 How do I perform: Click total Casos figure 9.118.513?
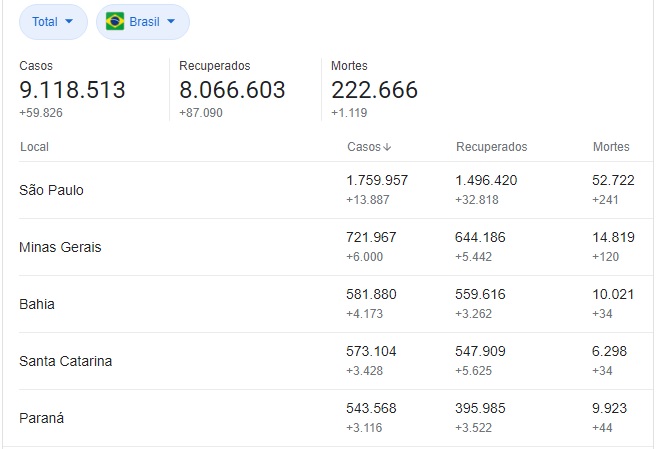pyautogui.click(x=72, y=90)
